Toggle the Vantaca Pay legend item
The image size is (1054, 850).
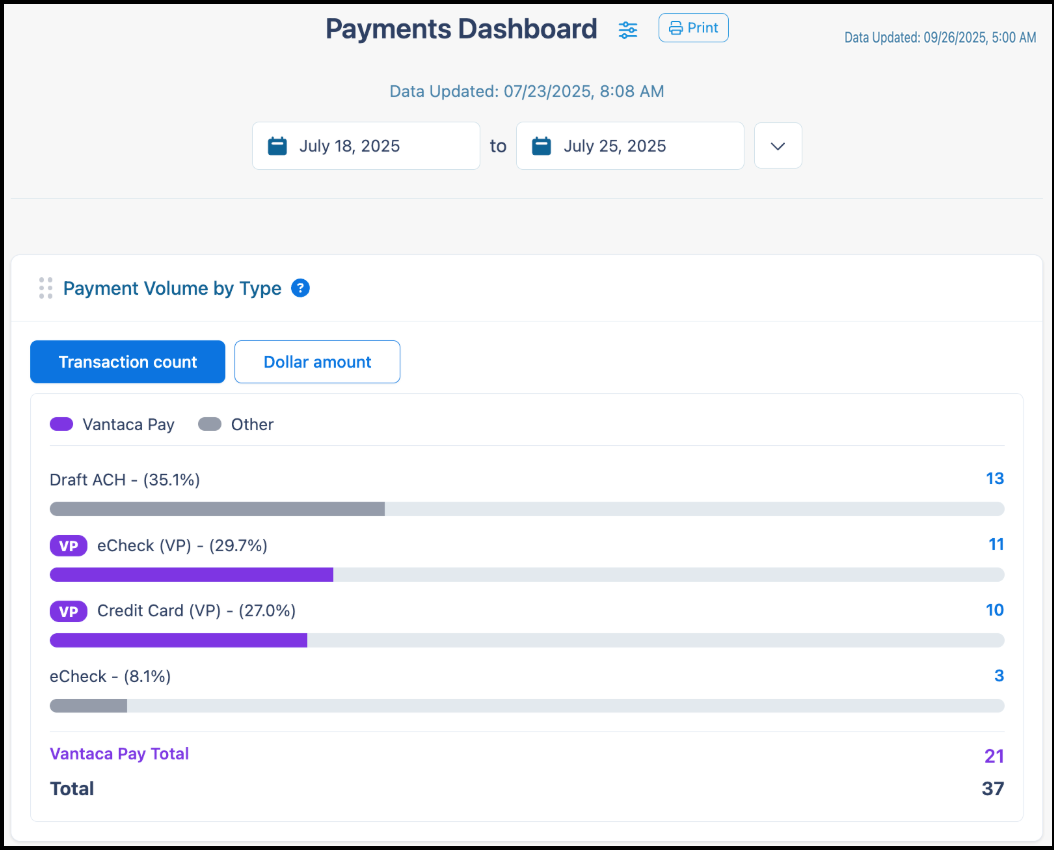[111, 424]
